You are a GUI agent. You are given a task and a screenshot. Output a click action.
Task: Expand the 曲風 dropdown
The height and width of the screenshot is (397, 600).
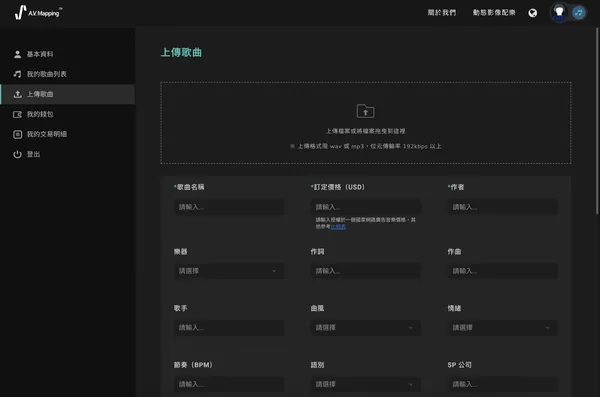[x=365, y=328]
